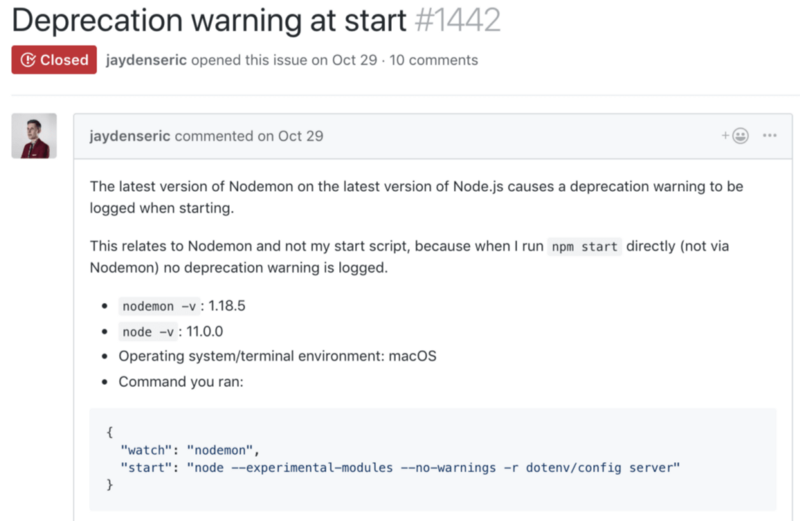Click jaydenseric's avatar thumbnail
Viewport: 800px width, 521px height.
pyautogui.click(x=34, y=136)
